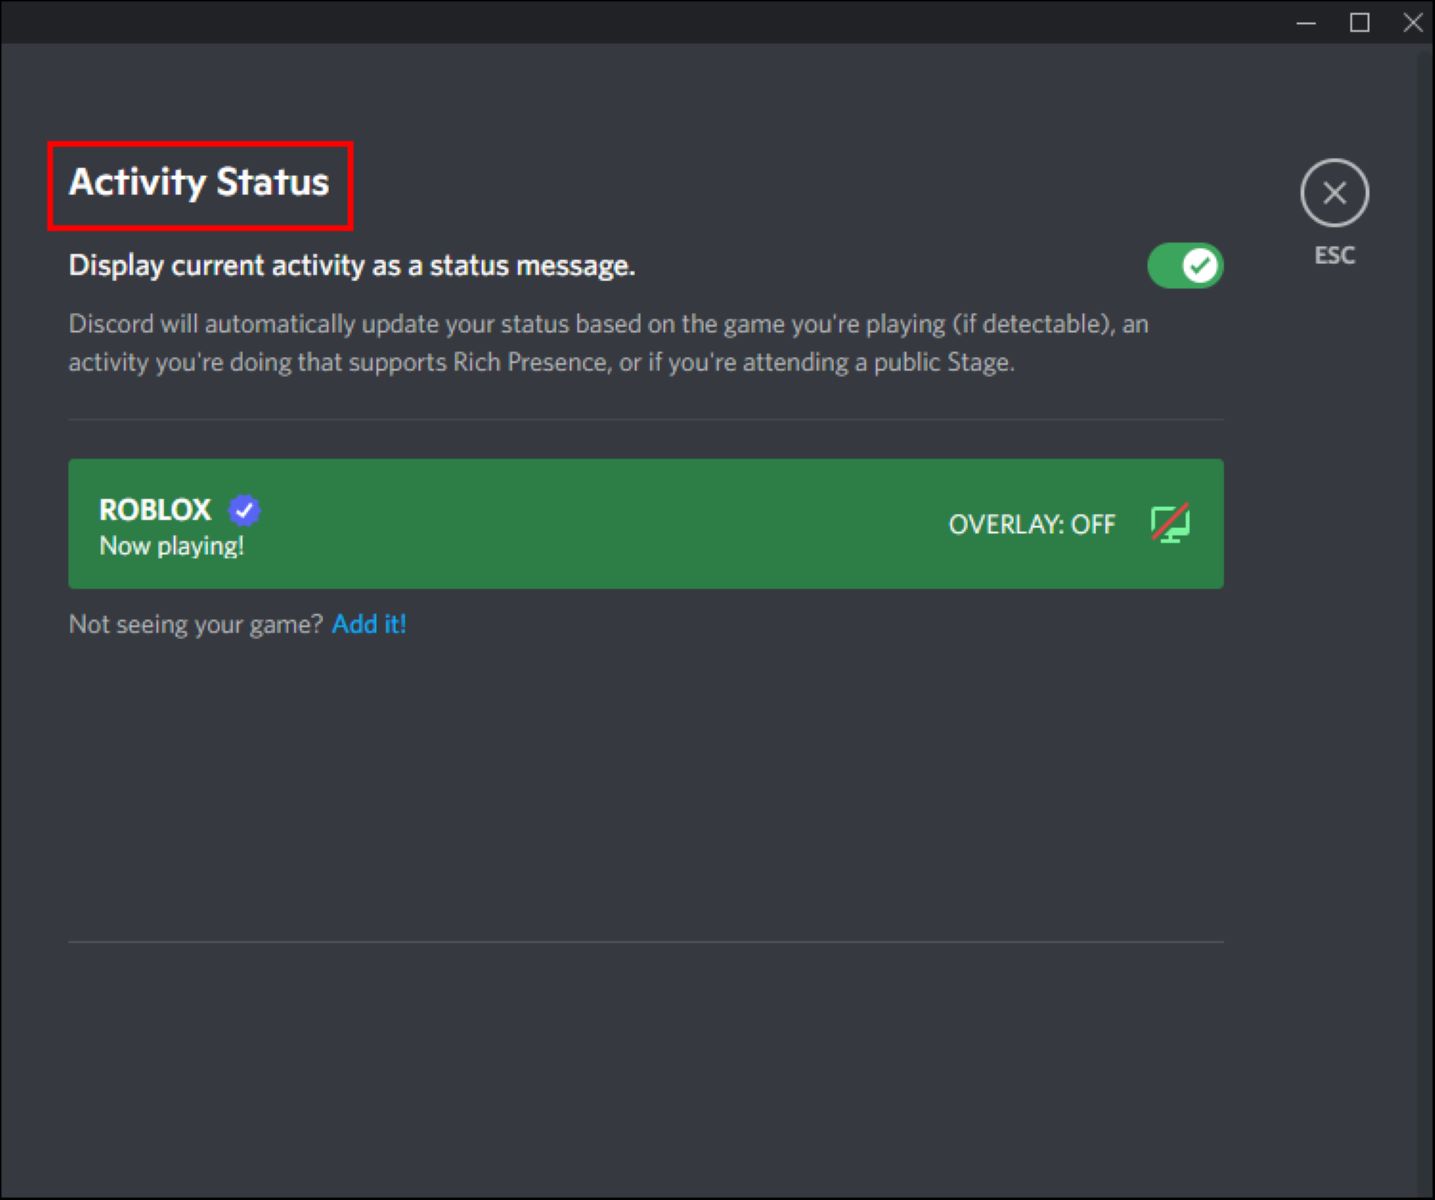Select the X inside the ESC circle
Viewport: 1435px width, 1200px height.
click(x=1334, y=192)
